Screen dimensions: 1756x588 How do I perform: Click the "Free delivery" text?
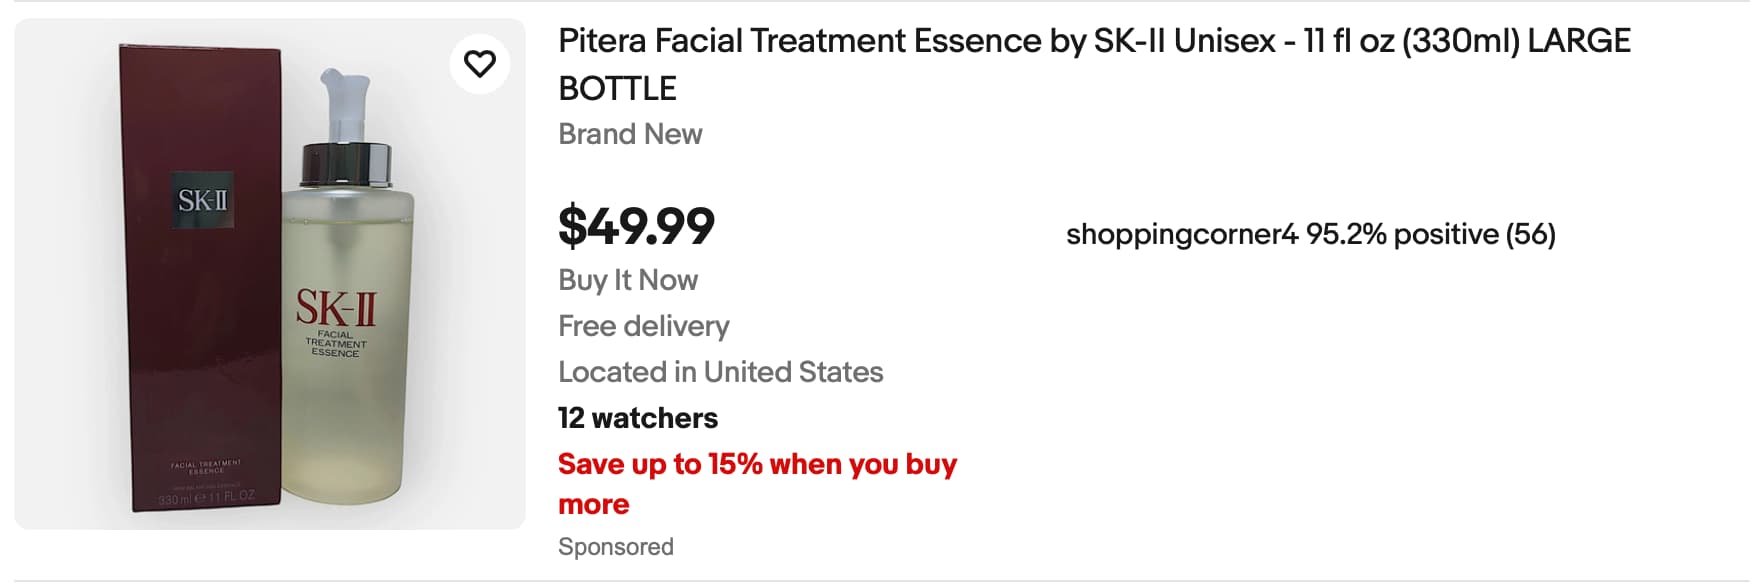(643, 326)
